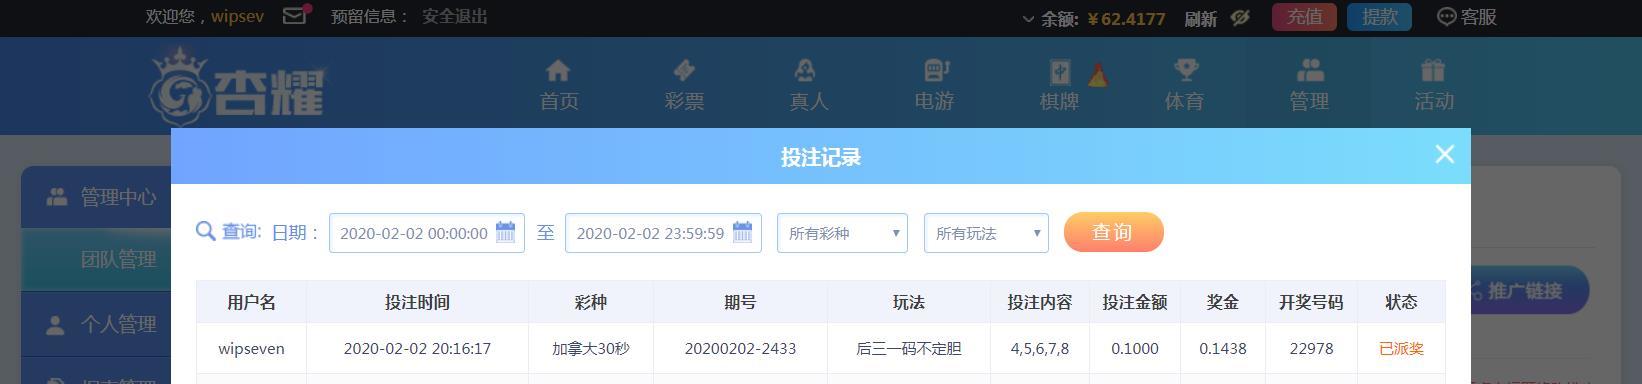Click the orange 查询 search button
The height and width of the screenshot is (384, 1642).
[x=1113, y=232]
